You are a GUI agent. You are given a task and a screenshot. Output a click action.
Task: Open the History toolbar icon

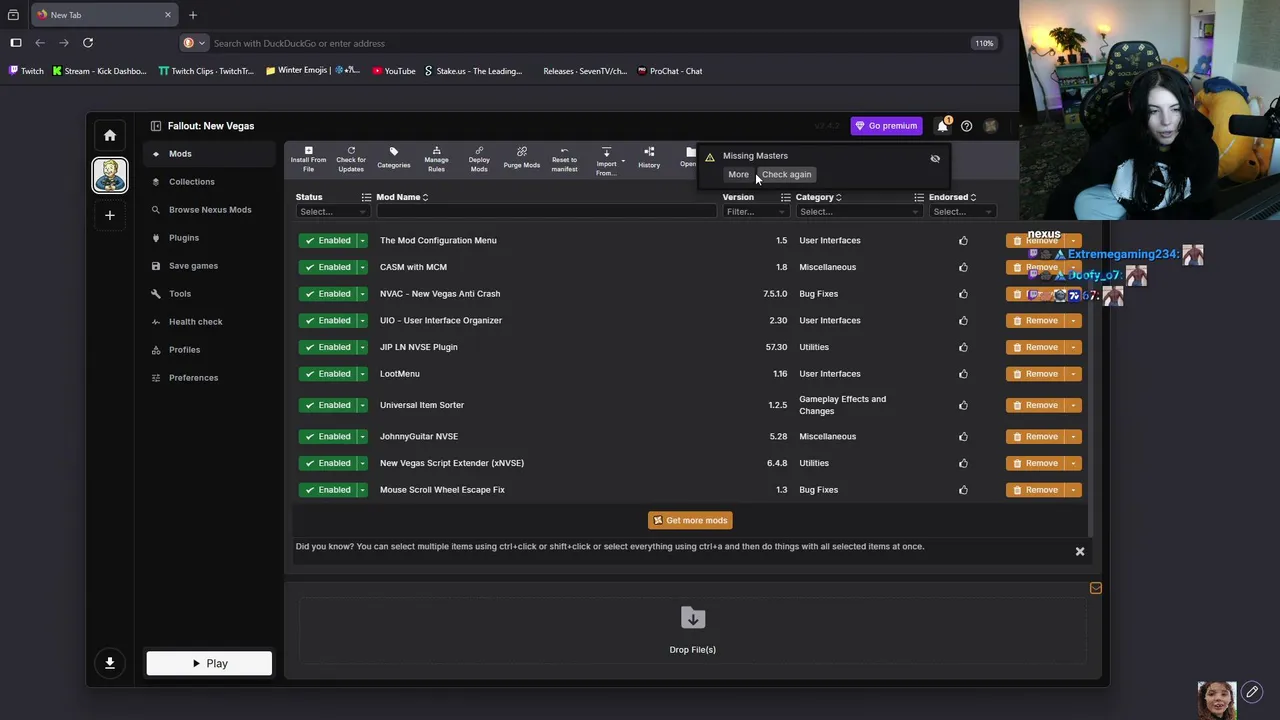[649, 158]
